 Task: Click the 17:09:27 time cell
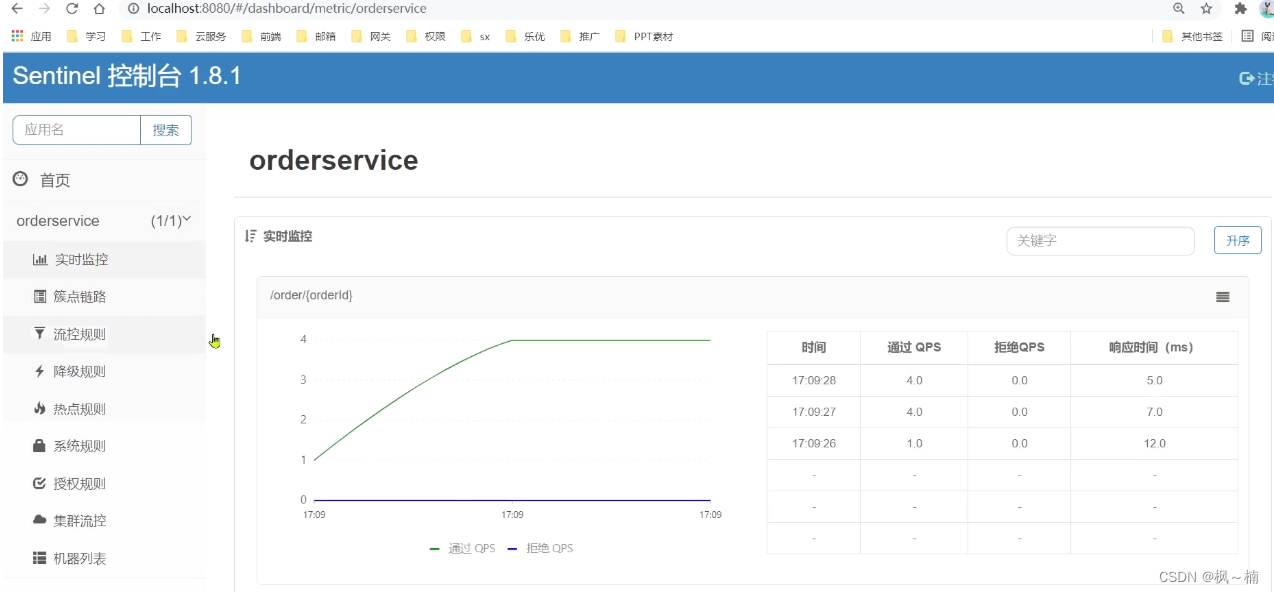pos(814,412)
